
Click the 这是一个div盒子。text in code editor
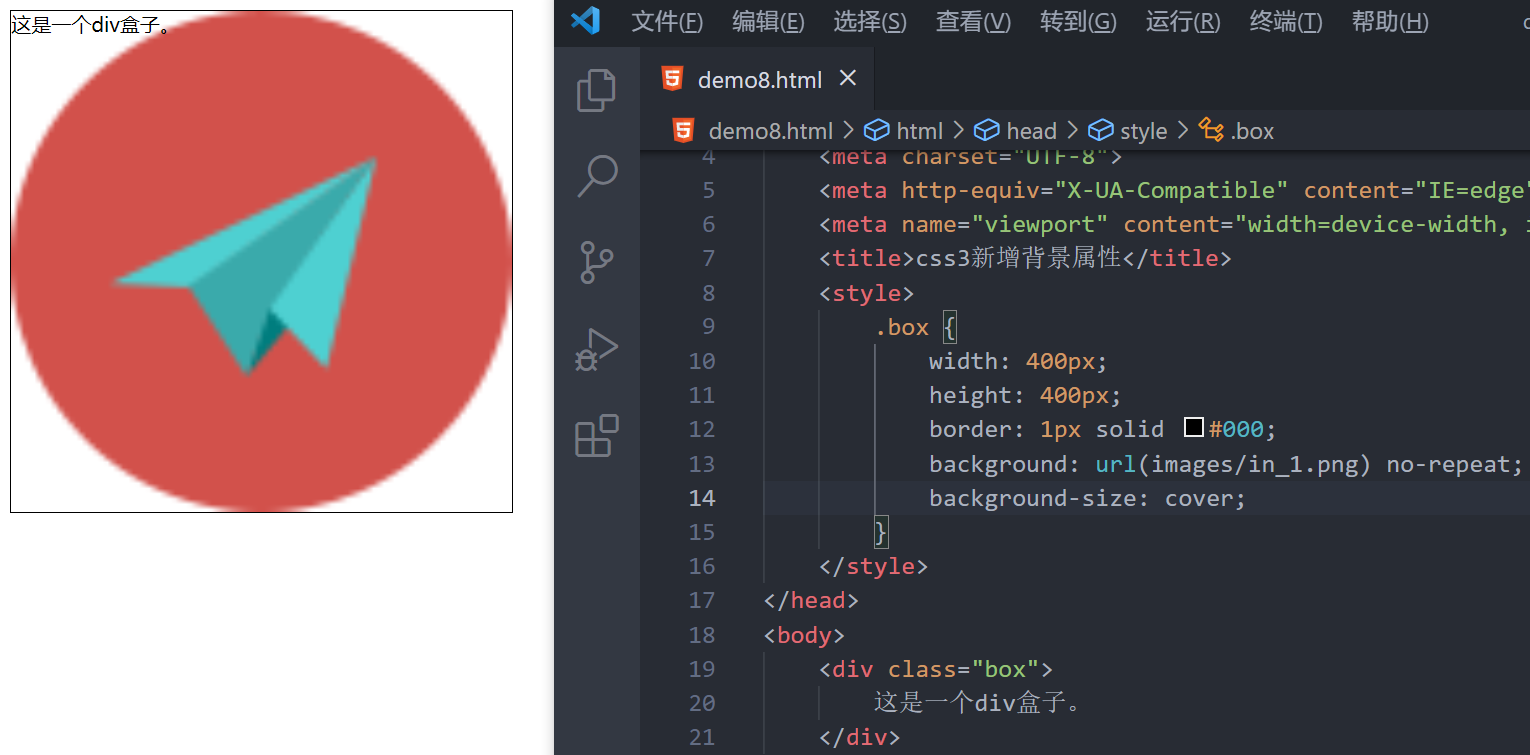coord(978,703)
